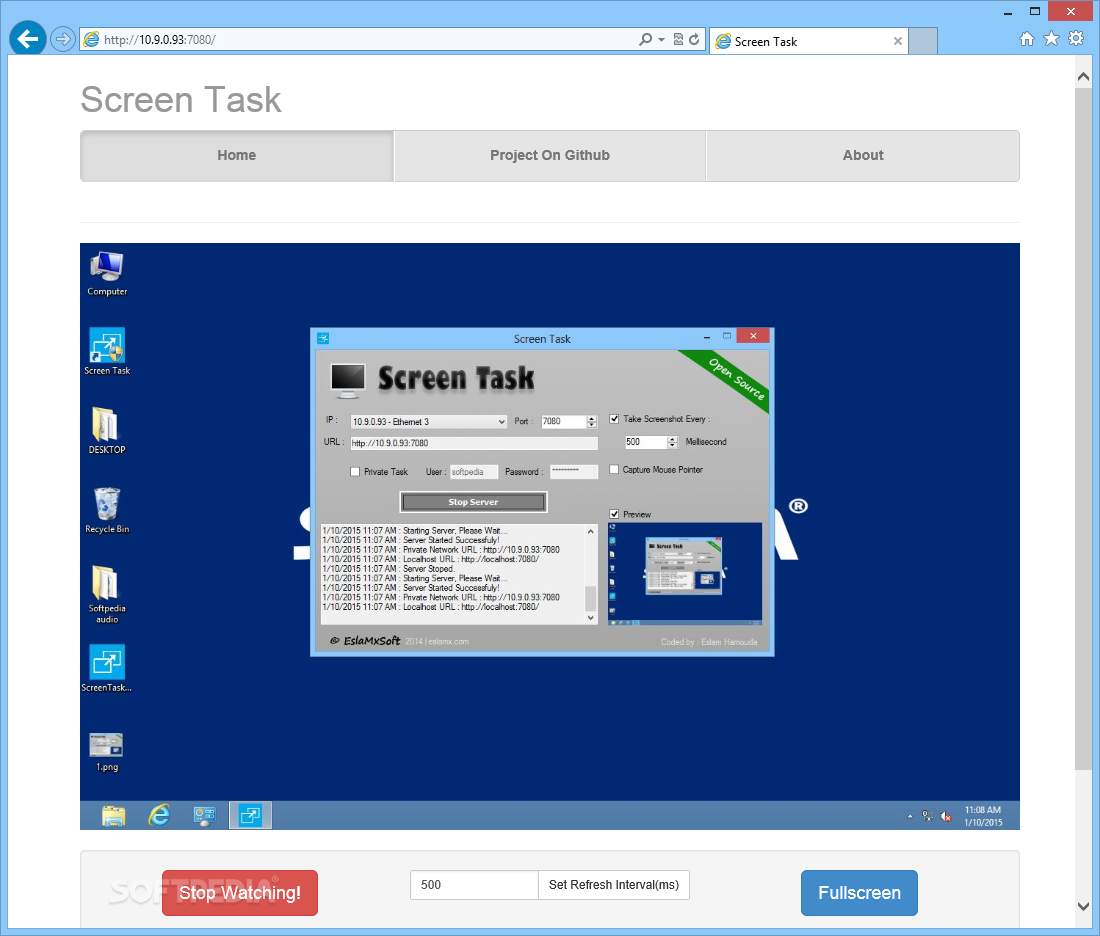Click the browser forward arrow button
The width and height of the screenshot is (1100, 936).
63,39
